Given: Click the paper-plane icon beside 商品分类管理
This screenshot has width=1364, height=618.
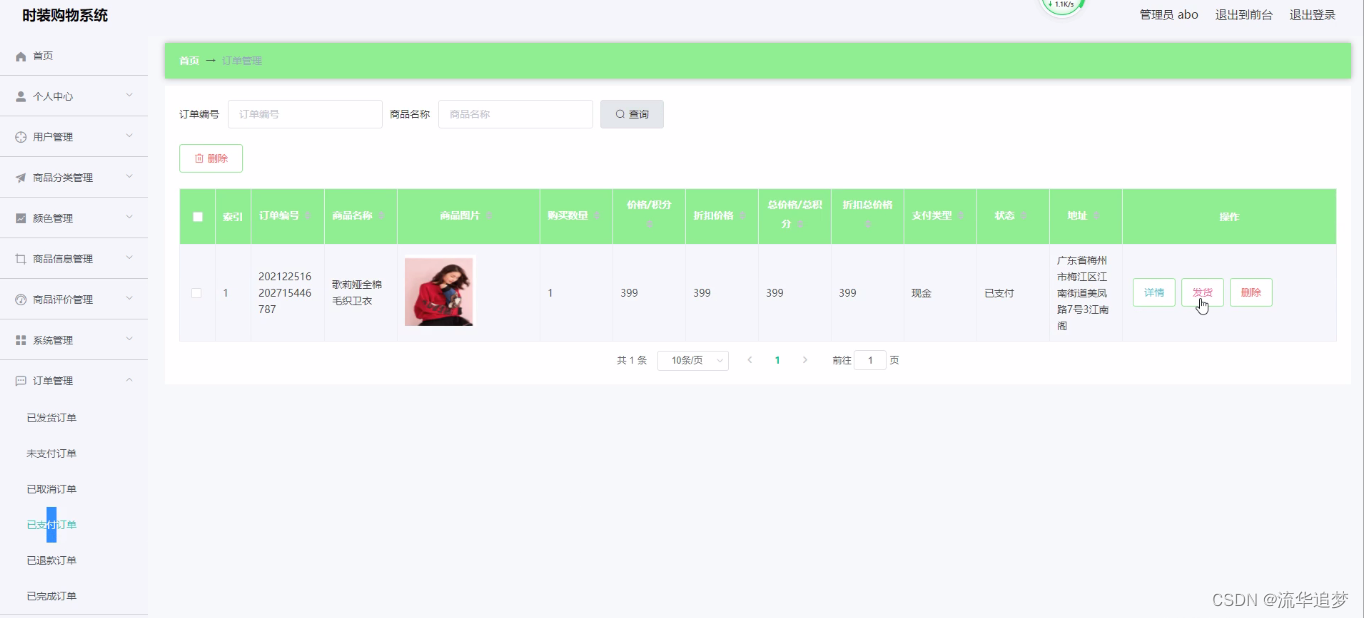Looking at the screenshot, I should tap(21, 178).
